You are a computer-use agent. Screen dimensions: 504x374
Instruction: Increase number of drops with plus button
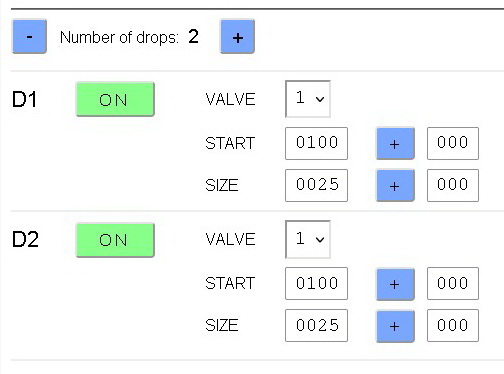[237, 36]
